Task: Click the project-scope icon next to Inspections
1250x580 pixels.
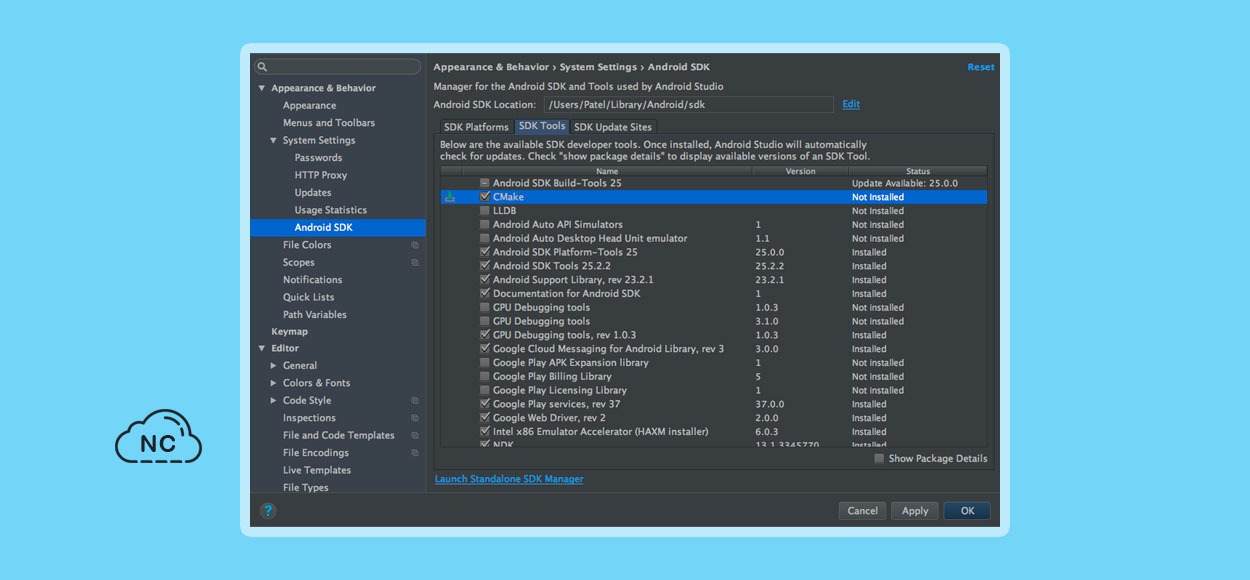Action: click(x=415, y=418)
